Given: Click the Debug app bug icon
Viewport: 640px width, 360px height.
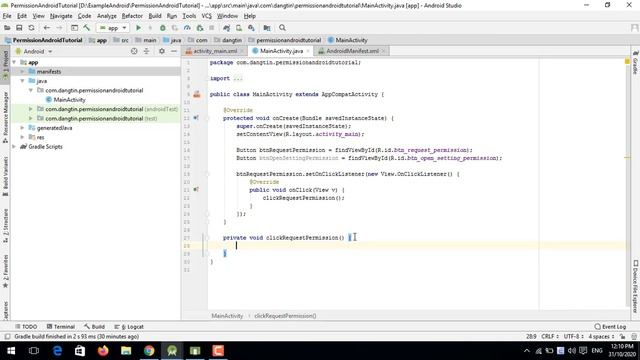Looking at the screenshot, I should (x=162, y=28).
